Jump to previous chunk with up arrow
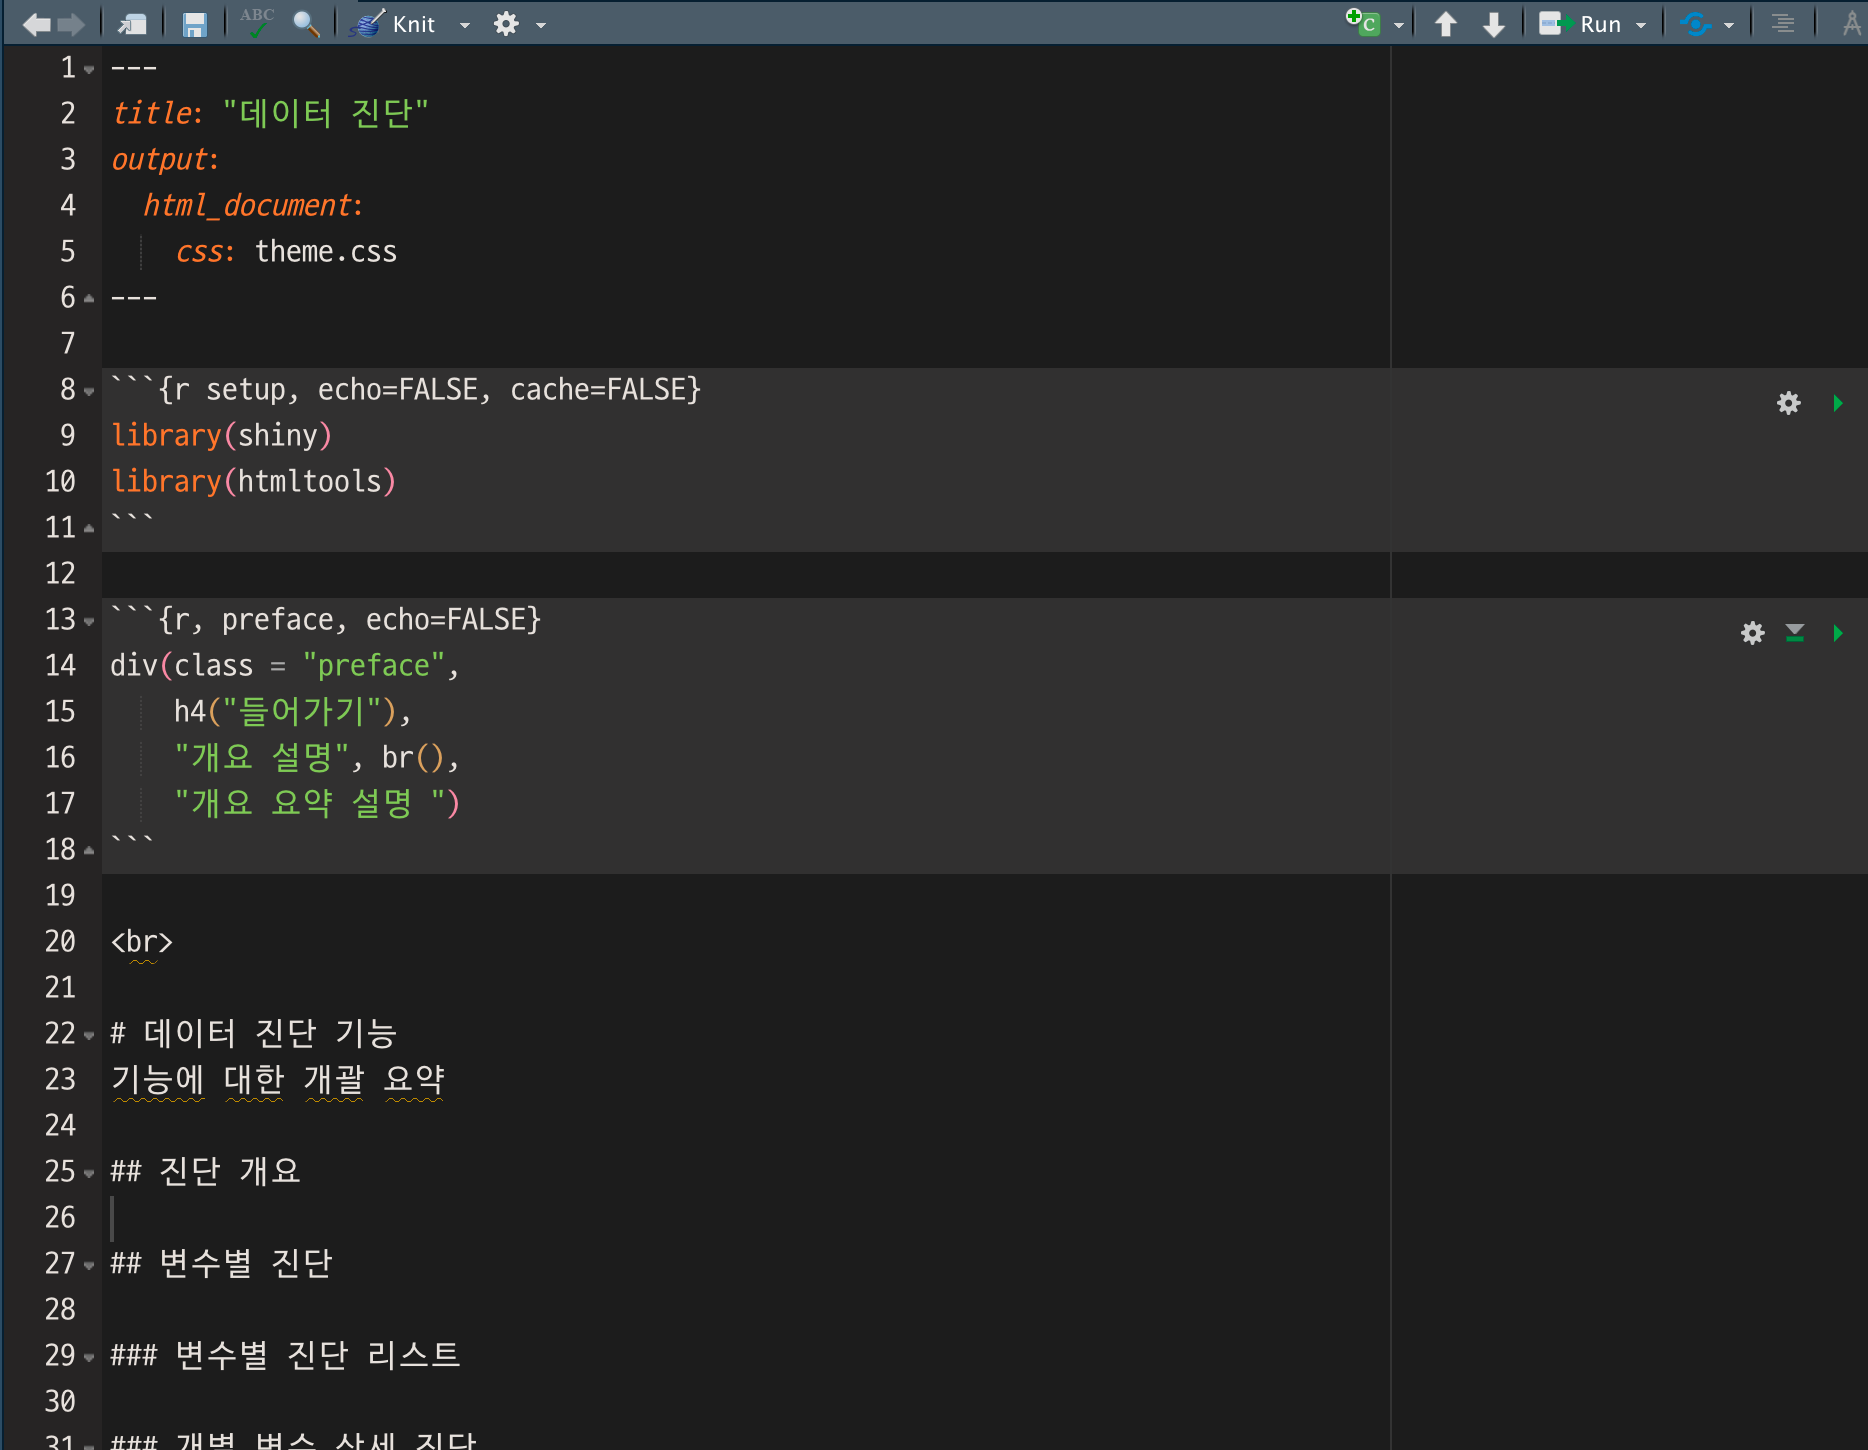 pyautogui.click(x=1445, y=24)
